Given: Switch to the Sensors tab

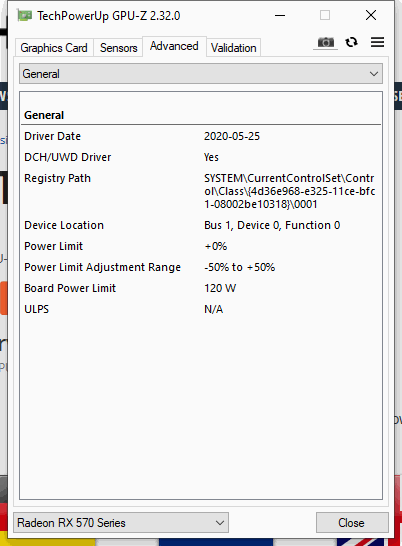Looking at the screenshot, I should 118,48.
